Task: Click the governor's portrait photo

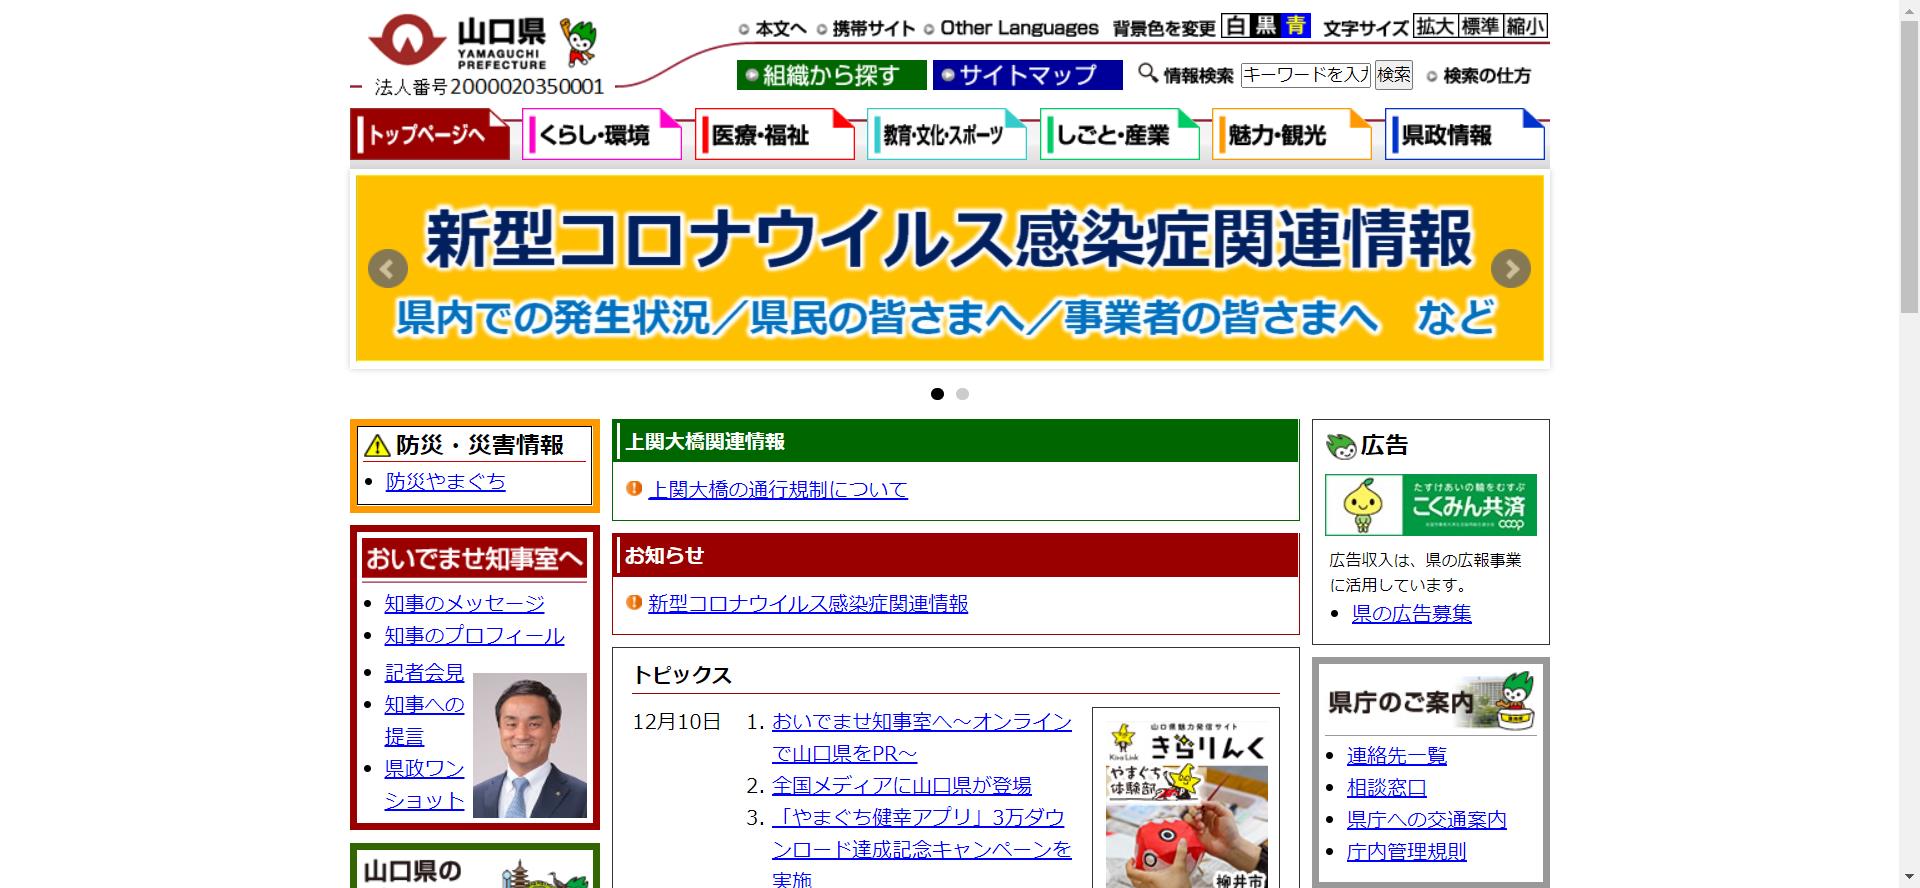Action: [529, 745]
